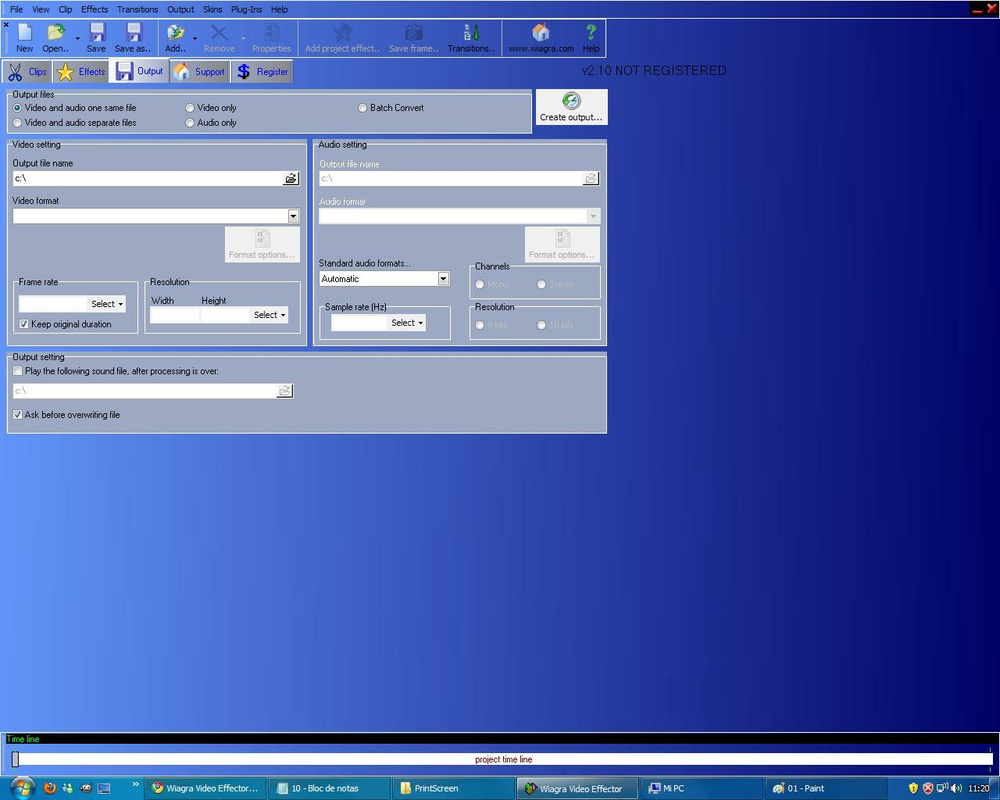Select the Stereo channel option
This screenshot has width=1000, height=800.
[555, 285]
